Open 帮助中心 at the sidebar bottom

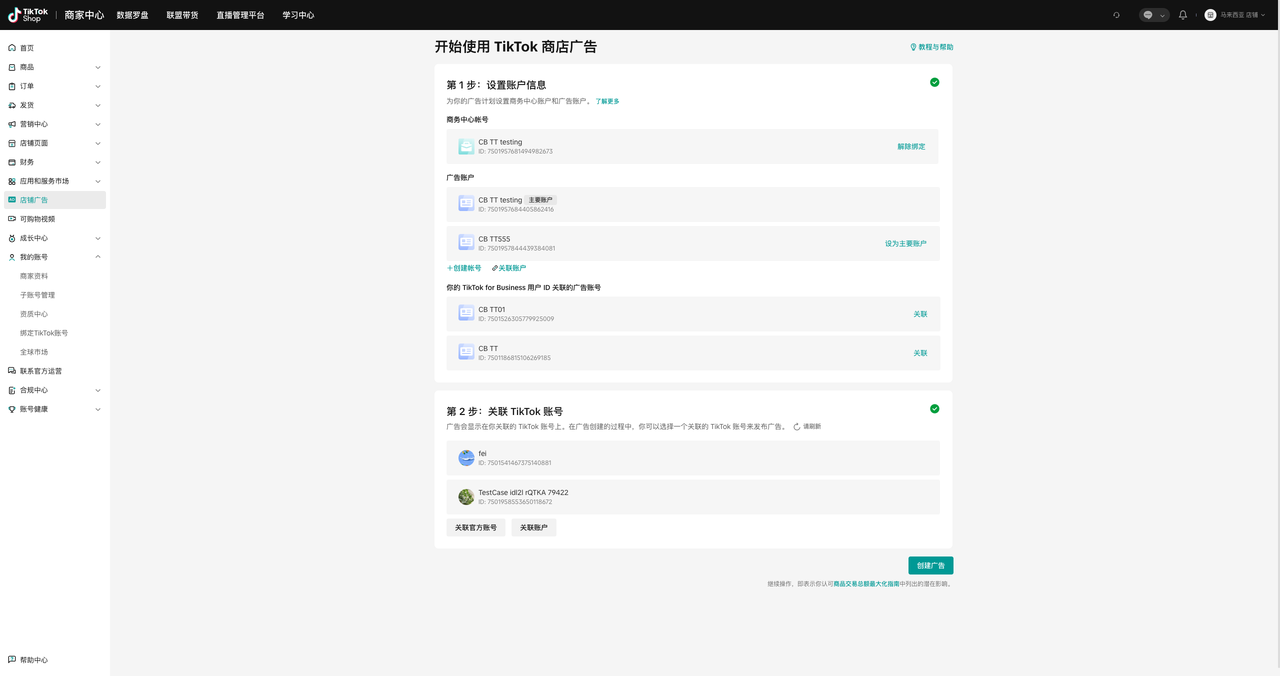(33, 660)
